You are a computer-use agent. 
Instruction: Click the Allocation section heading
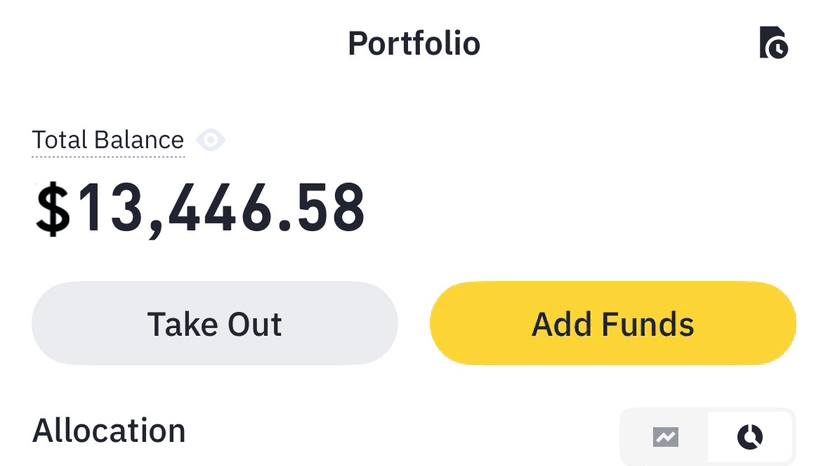[x=109, y=431]
